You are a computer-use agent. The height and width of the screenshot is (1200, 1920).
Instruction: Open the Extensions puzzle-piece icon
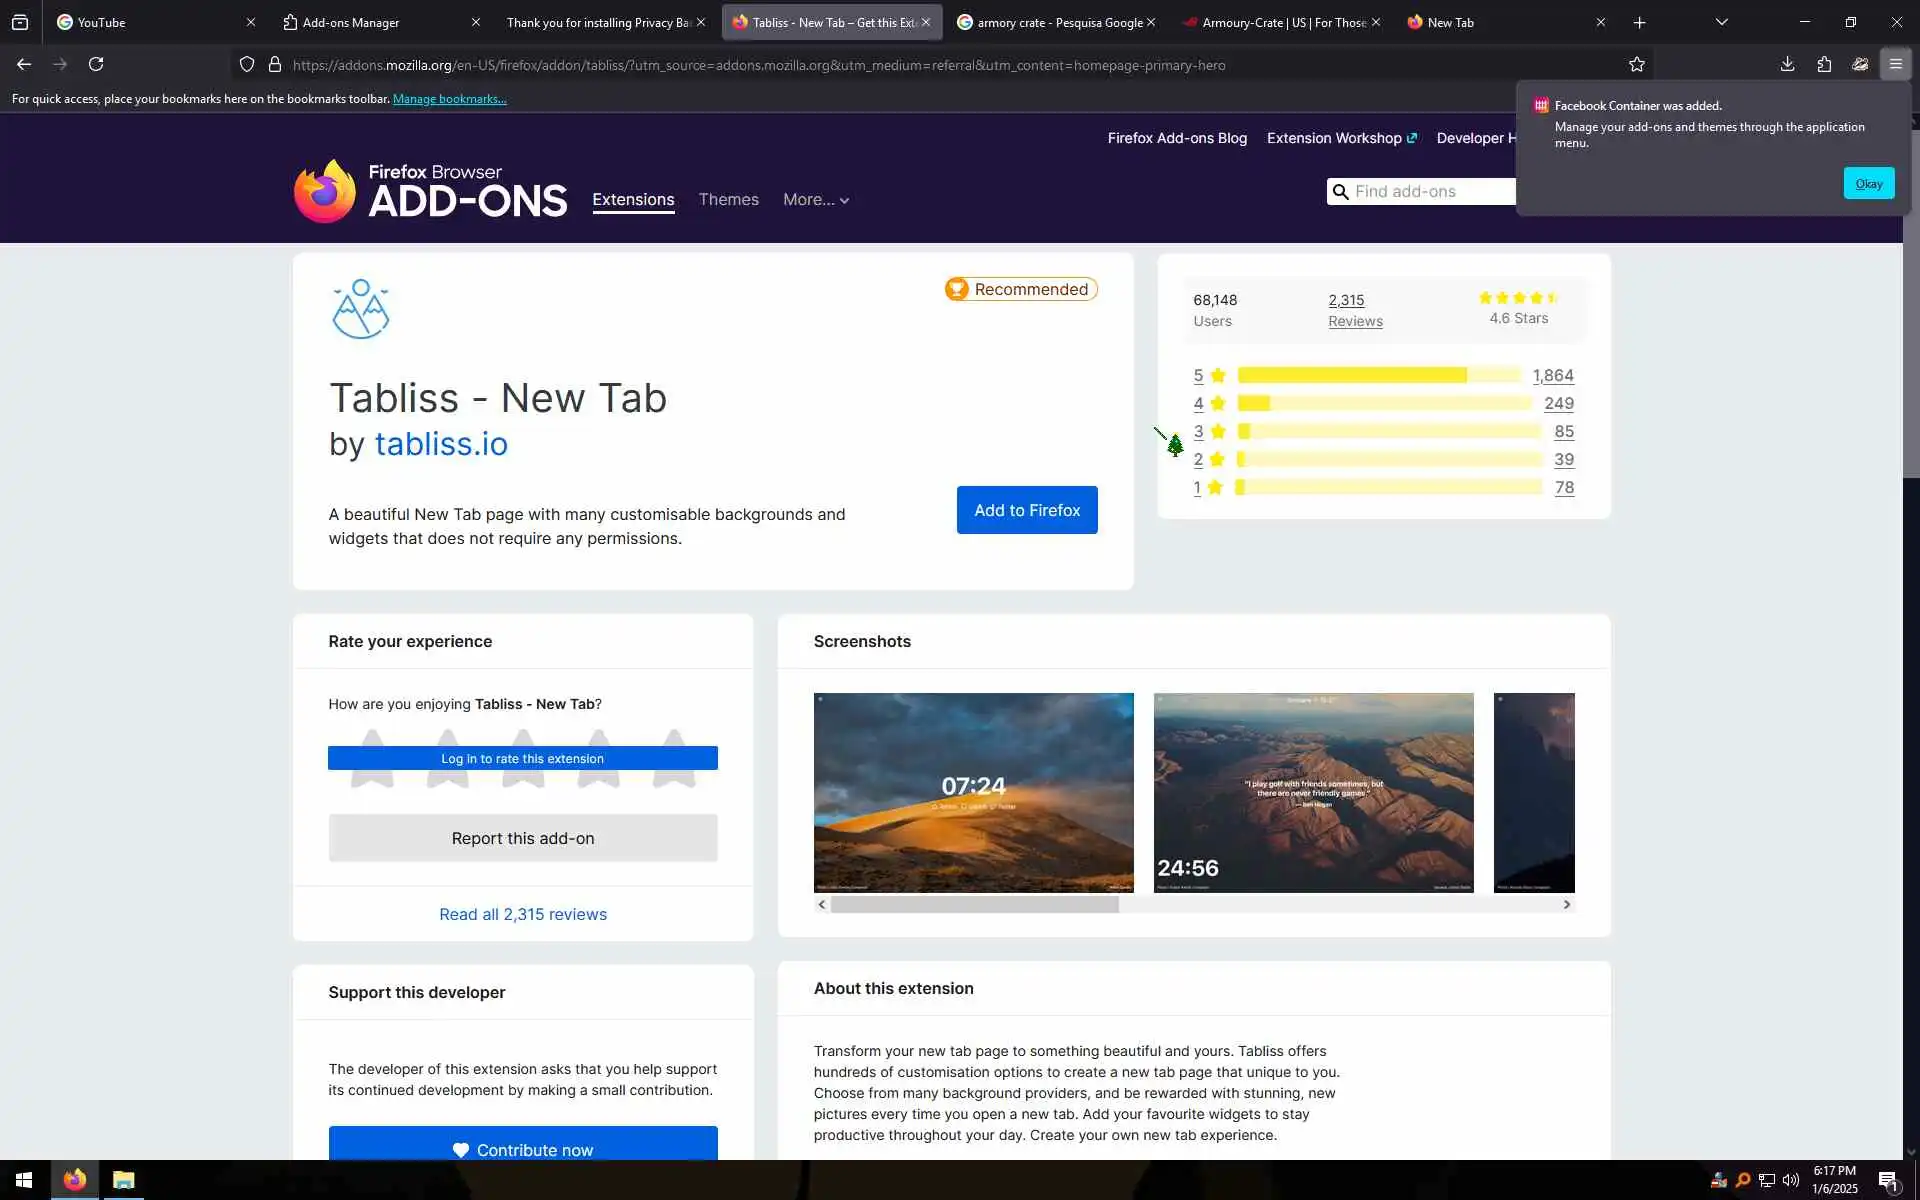(x=1824, y=65)
